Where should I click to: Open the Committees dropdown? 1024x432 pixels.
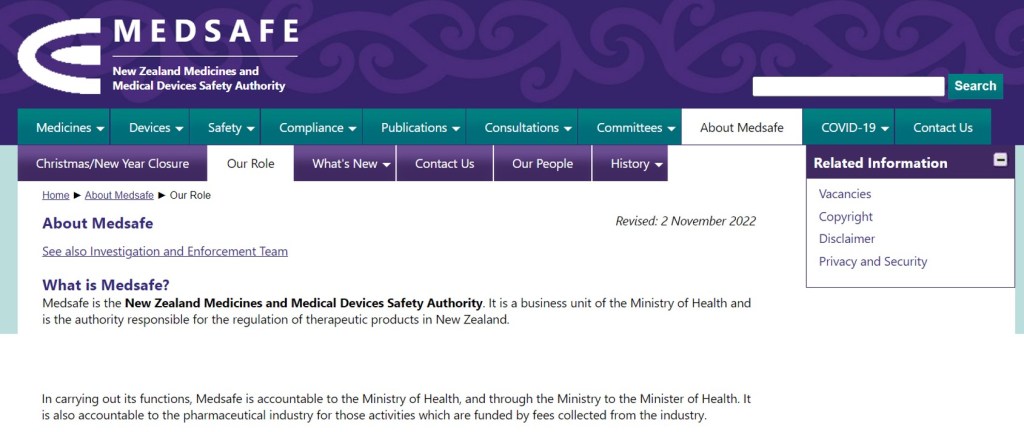[636, 128]
